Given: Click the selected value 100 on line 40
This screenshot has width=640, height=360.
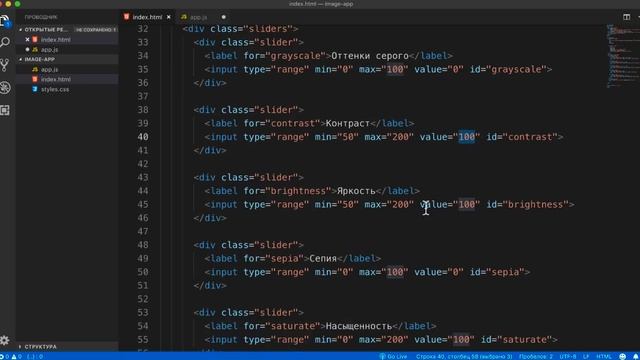Looking at the screenshot, I should tap(467, 137).
